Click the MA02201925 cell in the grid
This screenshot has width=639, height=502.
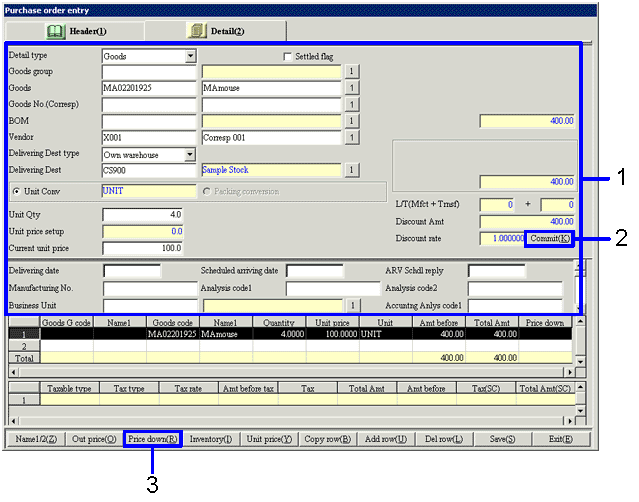point(173,334)
